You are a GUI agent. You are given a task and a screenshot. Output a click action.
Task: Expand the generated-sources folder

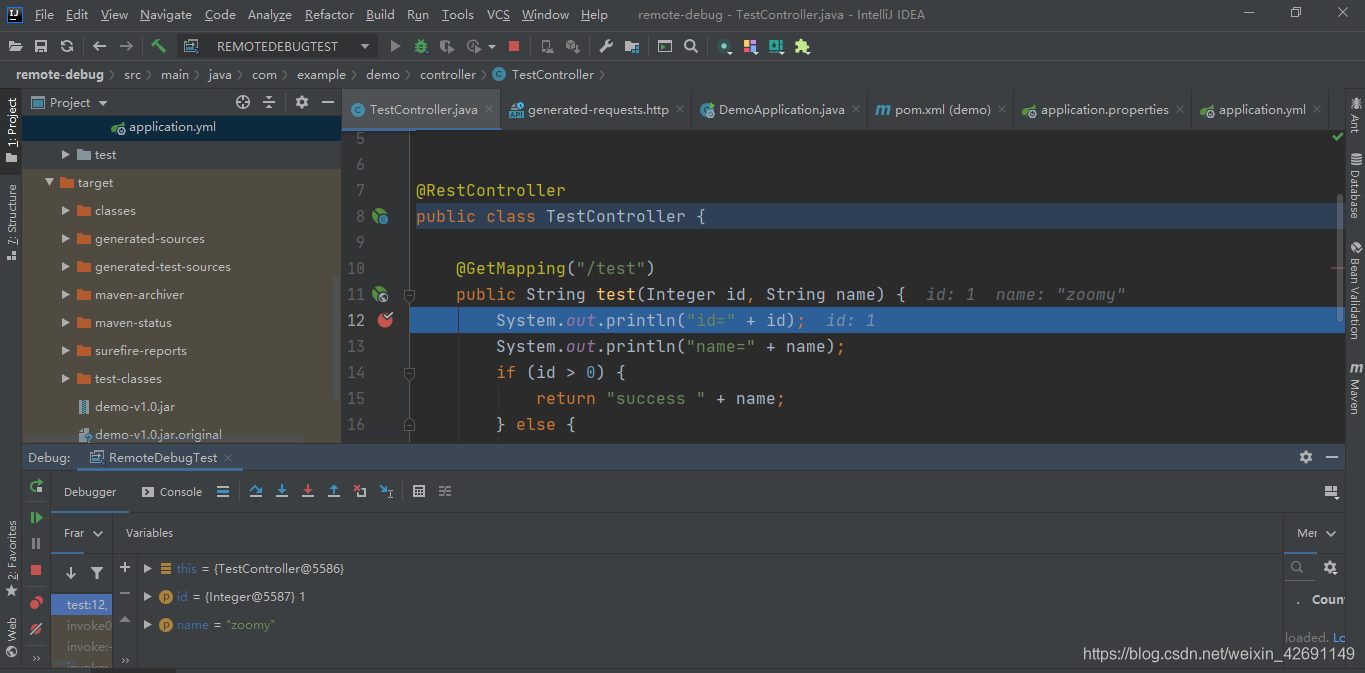pos(66,239)
